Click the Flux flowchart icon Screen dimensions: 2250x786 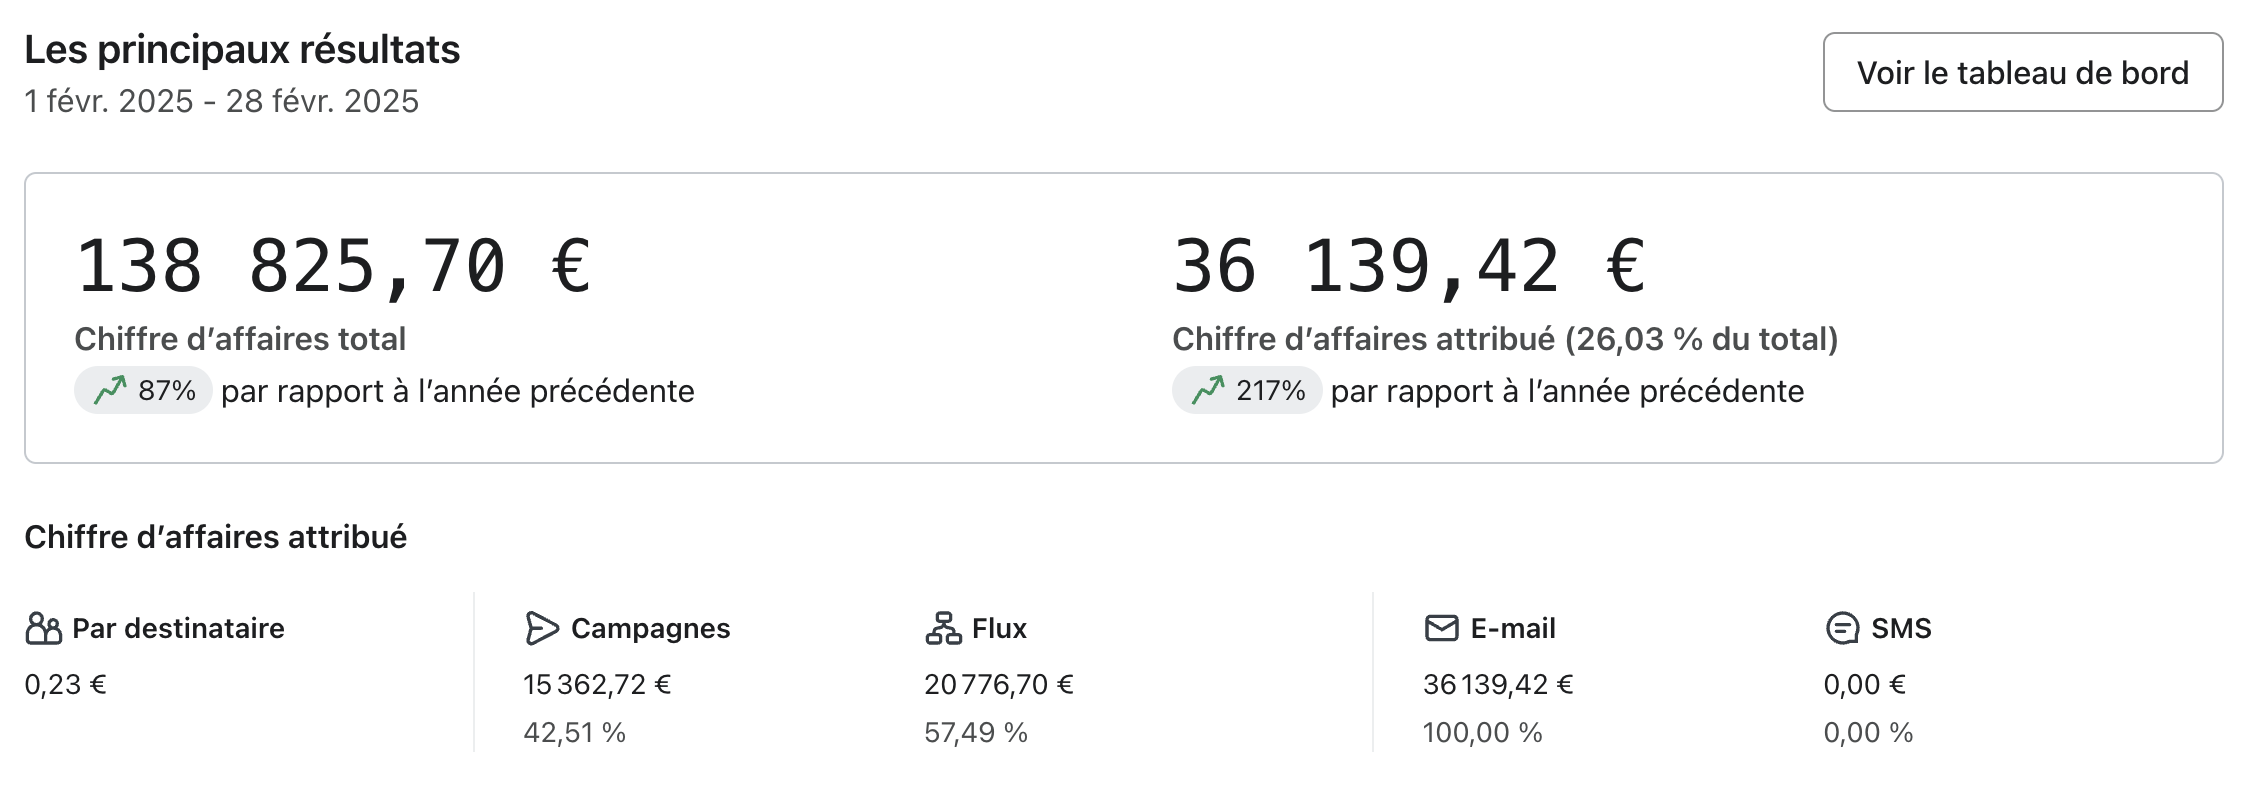point(943,628)
